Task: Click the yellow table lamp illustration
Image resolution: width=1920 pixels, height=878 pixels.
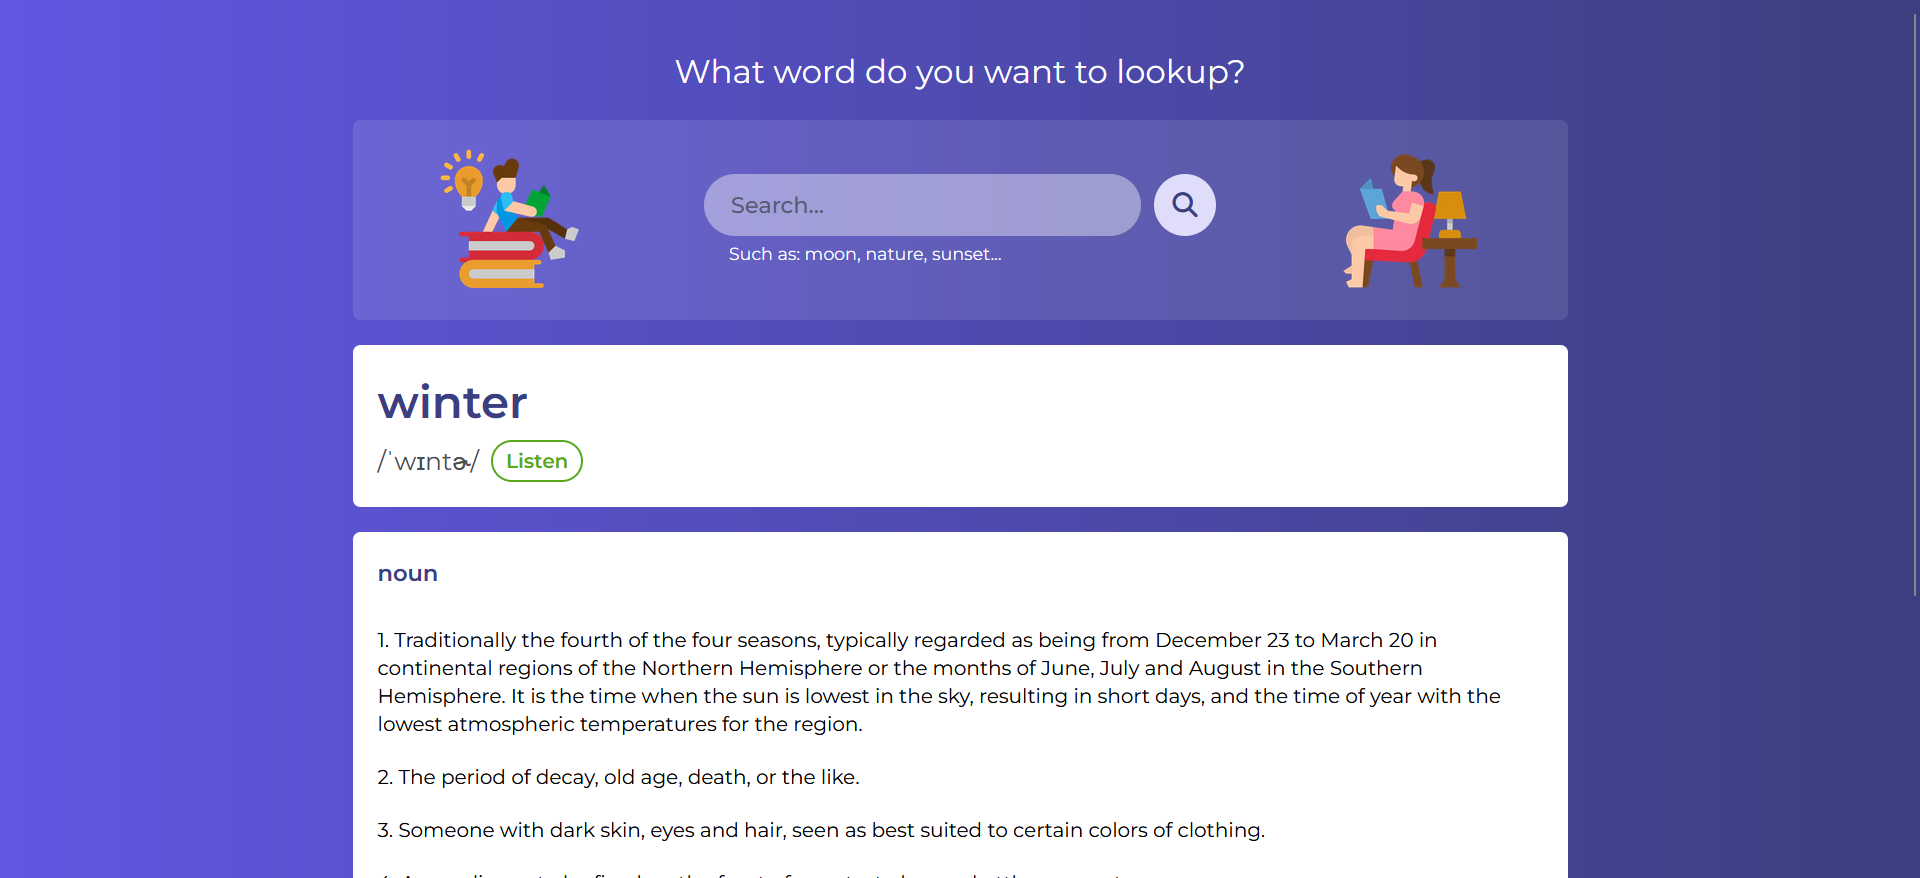Action: tap(1449, 214)
